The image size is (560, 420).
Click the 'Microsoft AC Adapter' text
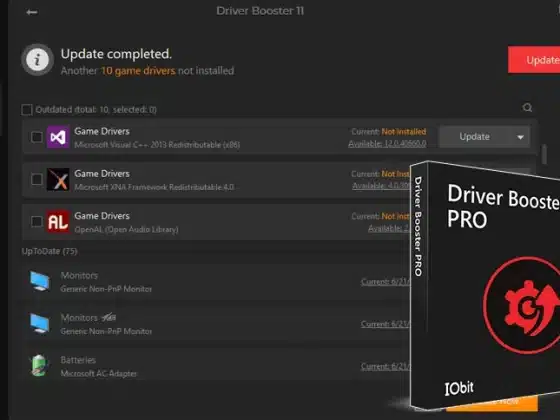[x=99, y=374]
